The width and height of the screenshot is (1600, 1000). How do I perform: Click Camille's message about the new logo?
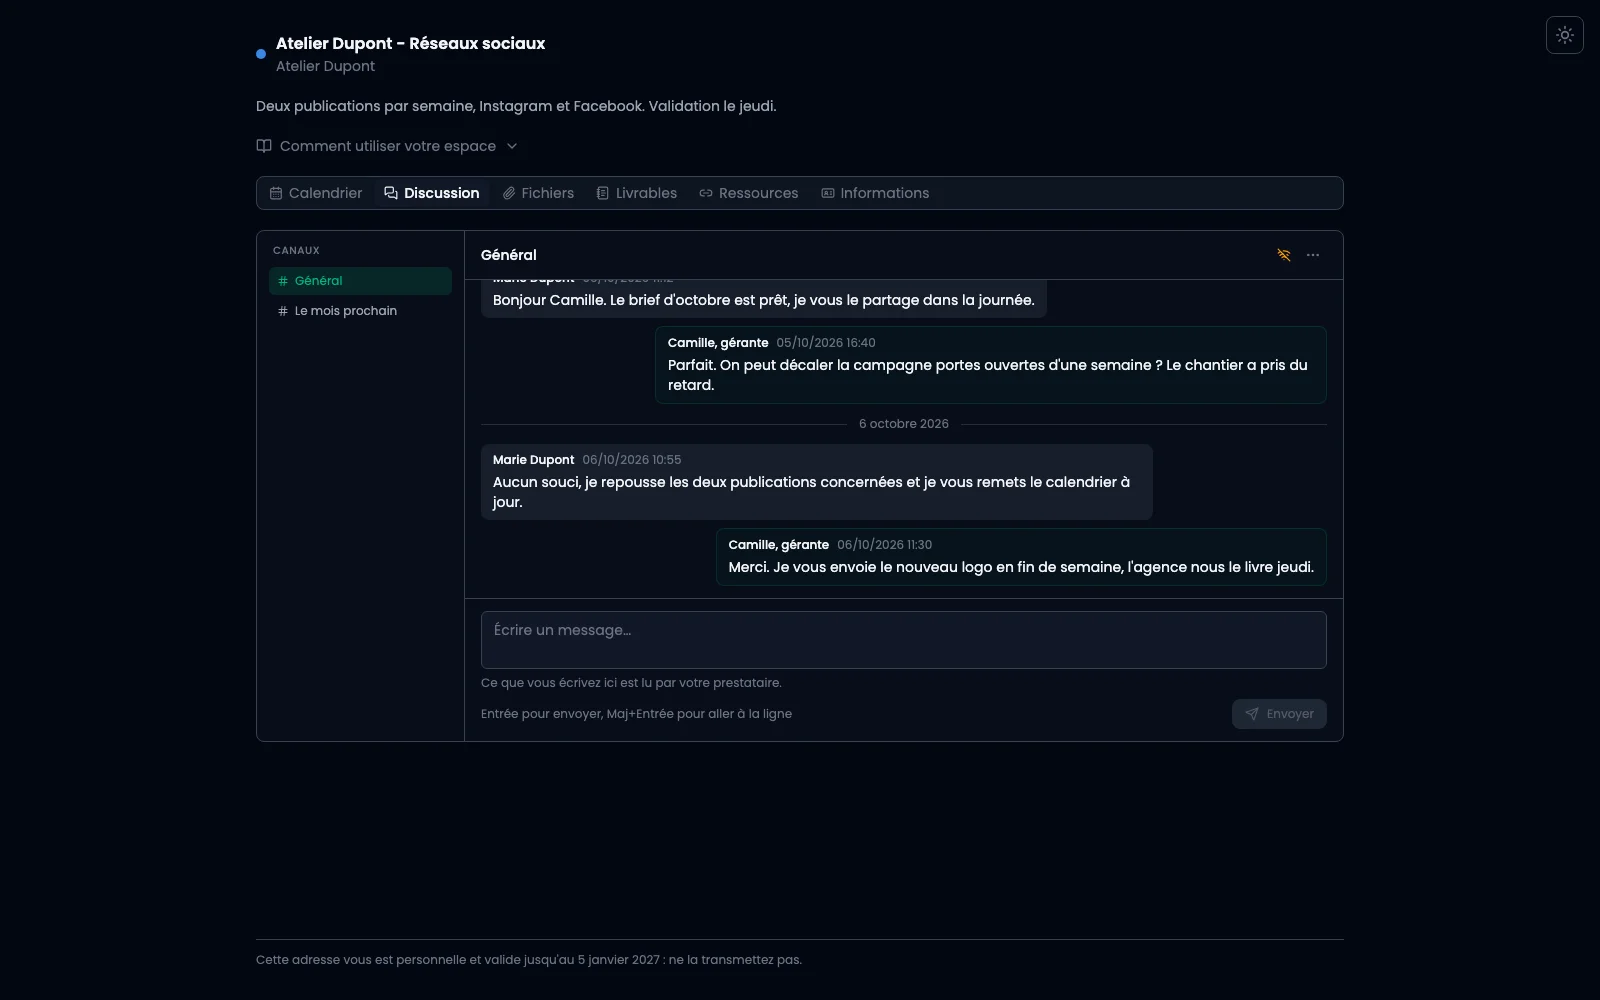click(x=1021, y=557)
